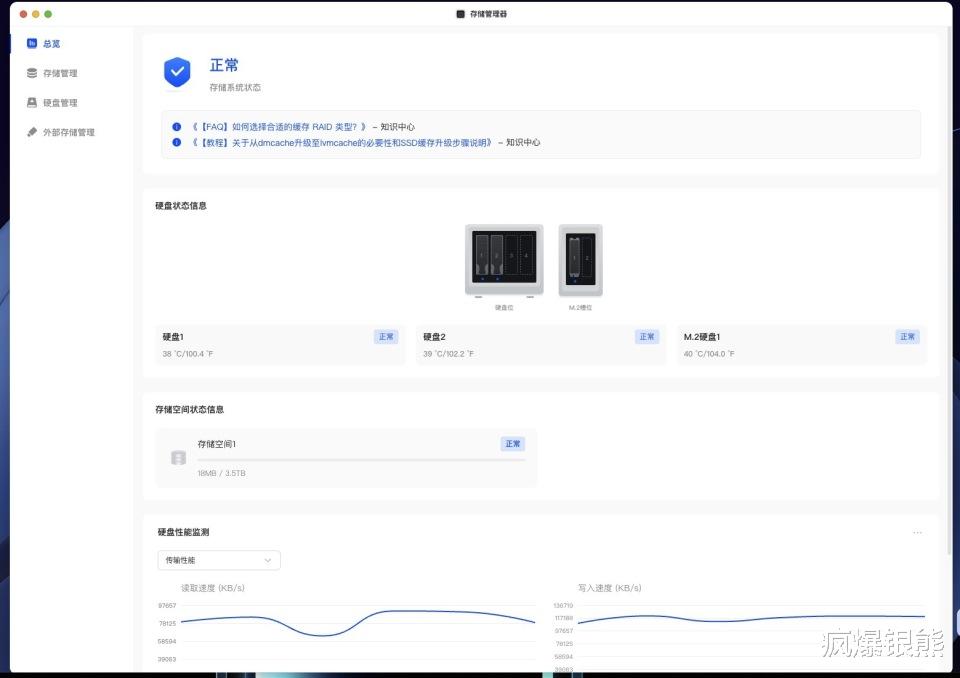The height and width of the screenshot is (678, 960).
Task: Expand the 传输性能 dropdown
Action: point(219,560)
